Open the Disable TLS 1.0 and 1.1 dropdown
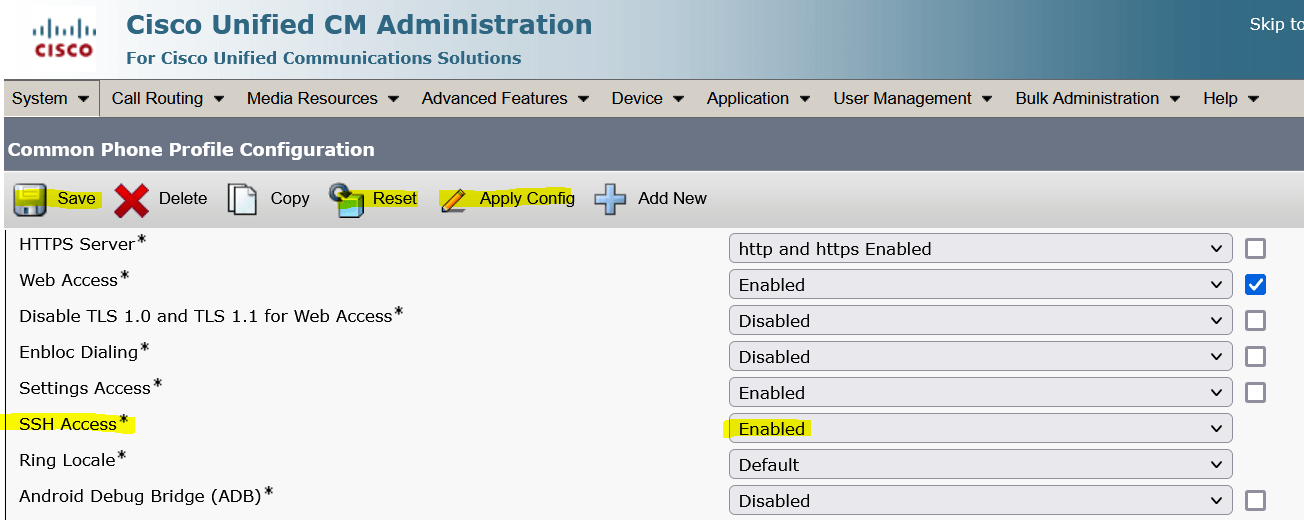Screen dimensions: 1304x520 click(x=981, y=321)
